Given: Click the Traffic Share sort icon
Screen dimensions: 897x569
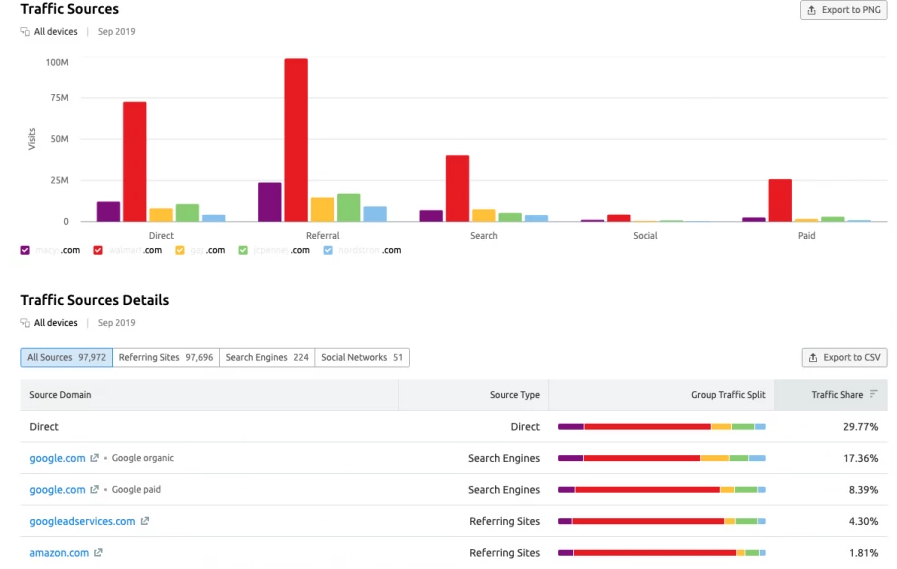Looking at the screenshot, I should (874, 395).
